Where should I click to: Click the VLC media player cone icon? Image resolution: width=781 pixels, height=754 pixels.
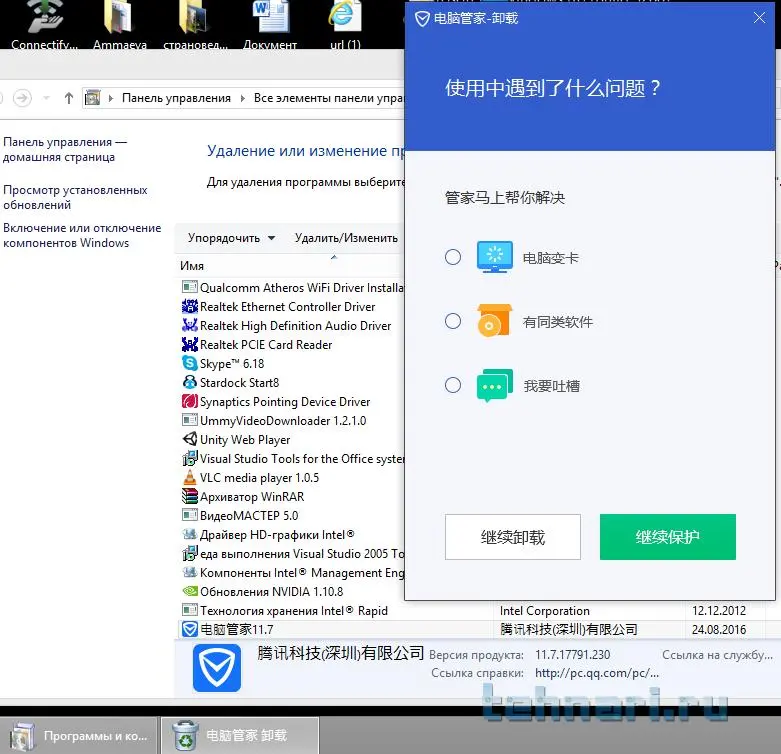point(190,477)
